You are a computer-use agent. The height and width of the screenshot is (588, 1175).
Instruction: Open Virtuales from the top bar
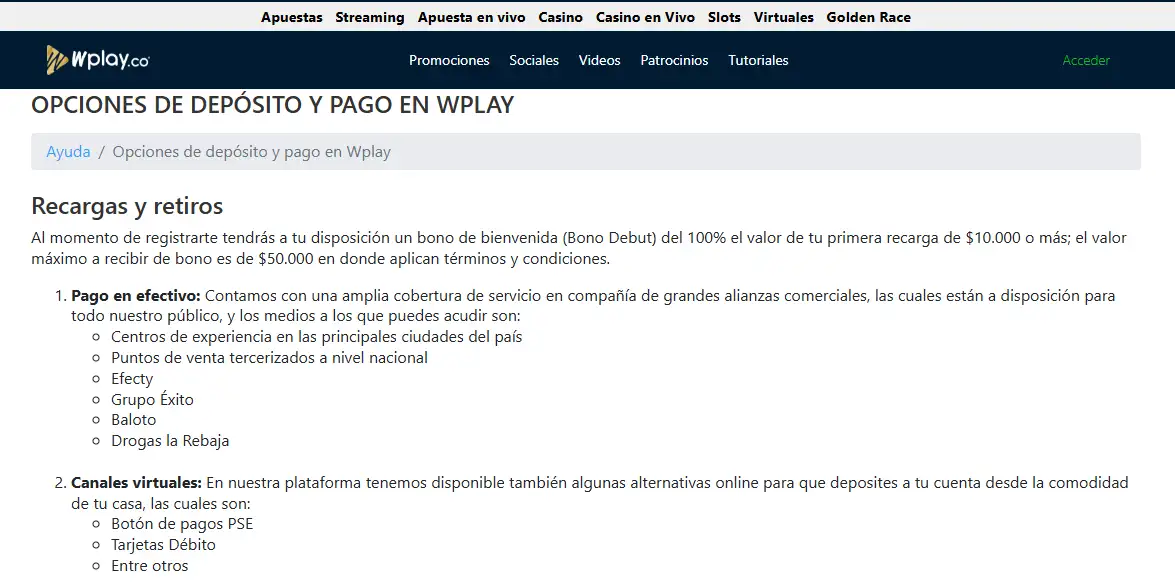(783, 17)
